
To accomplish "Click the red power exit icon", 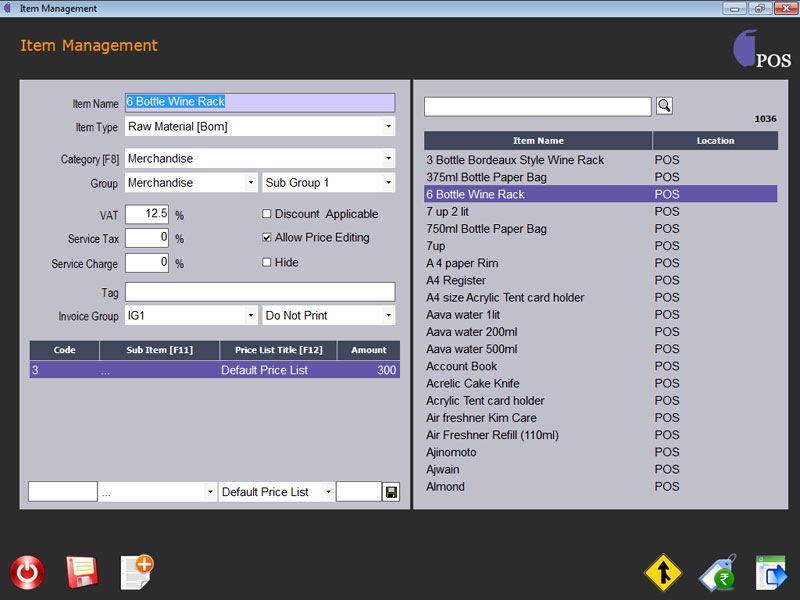I will click(28, 572).
